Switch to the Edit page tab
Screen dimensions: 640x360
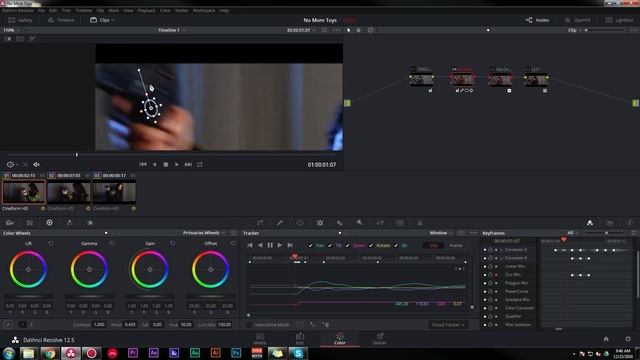tap(300, 339)
